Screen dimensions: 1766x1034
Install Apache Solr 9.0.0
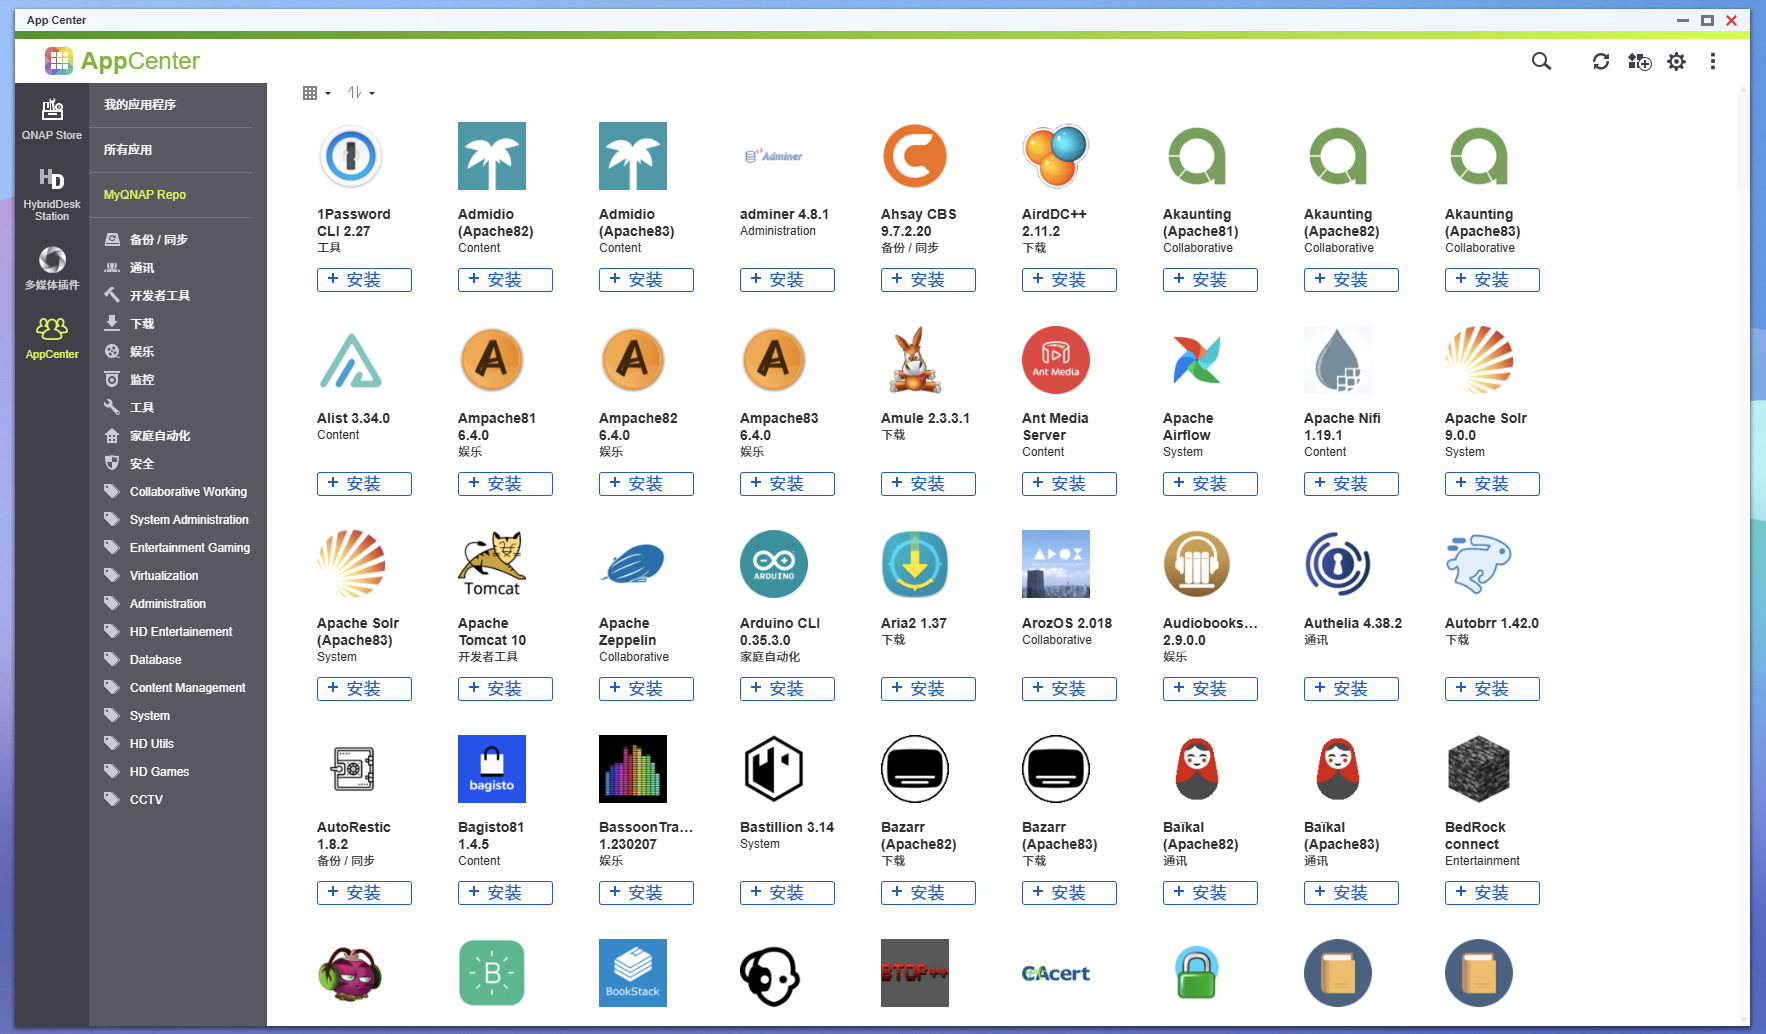[x=1492, y=484]
